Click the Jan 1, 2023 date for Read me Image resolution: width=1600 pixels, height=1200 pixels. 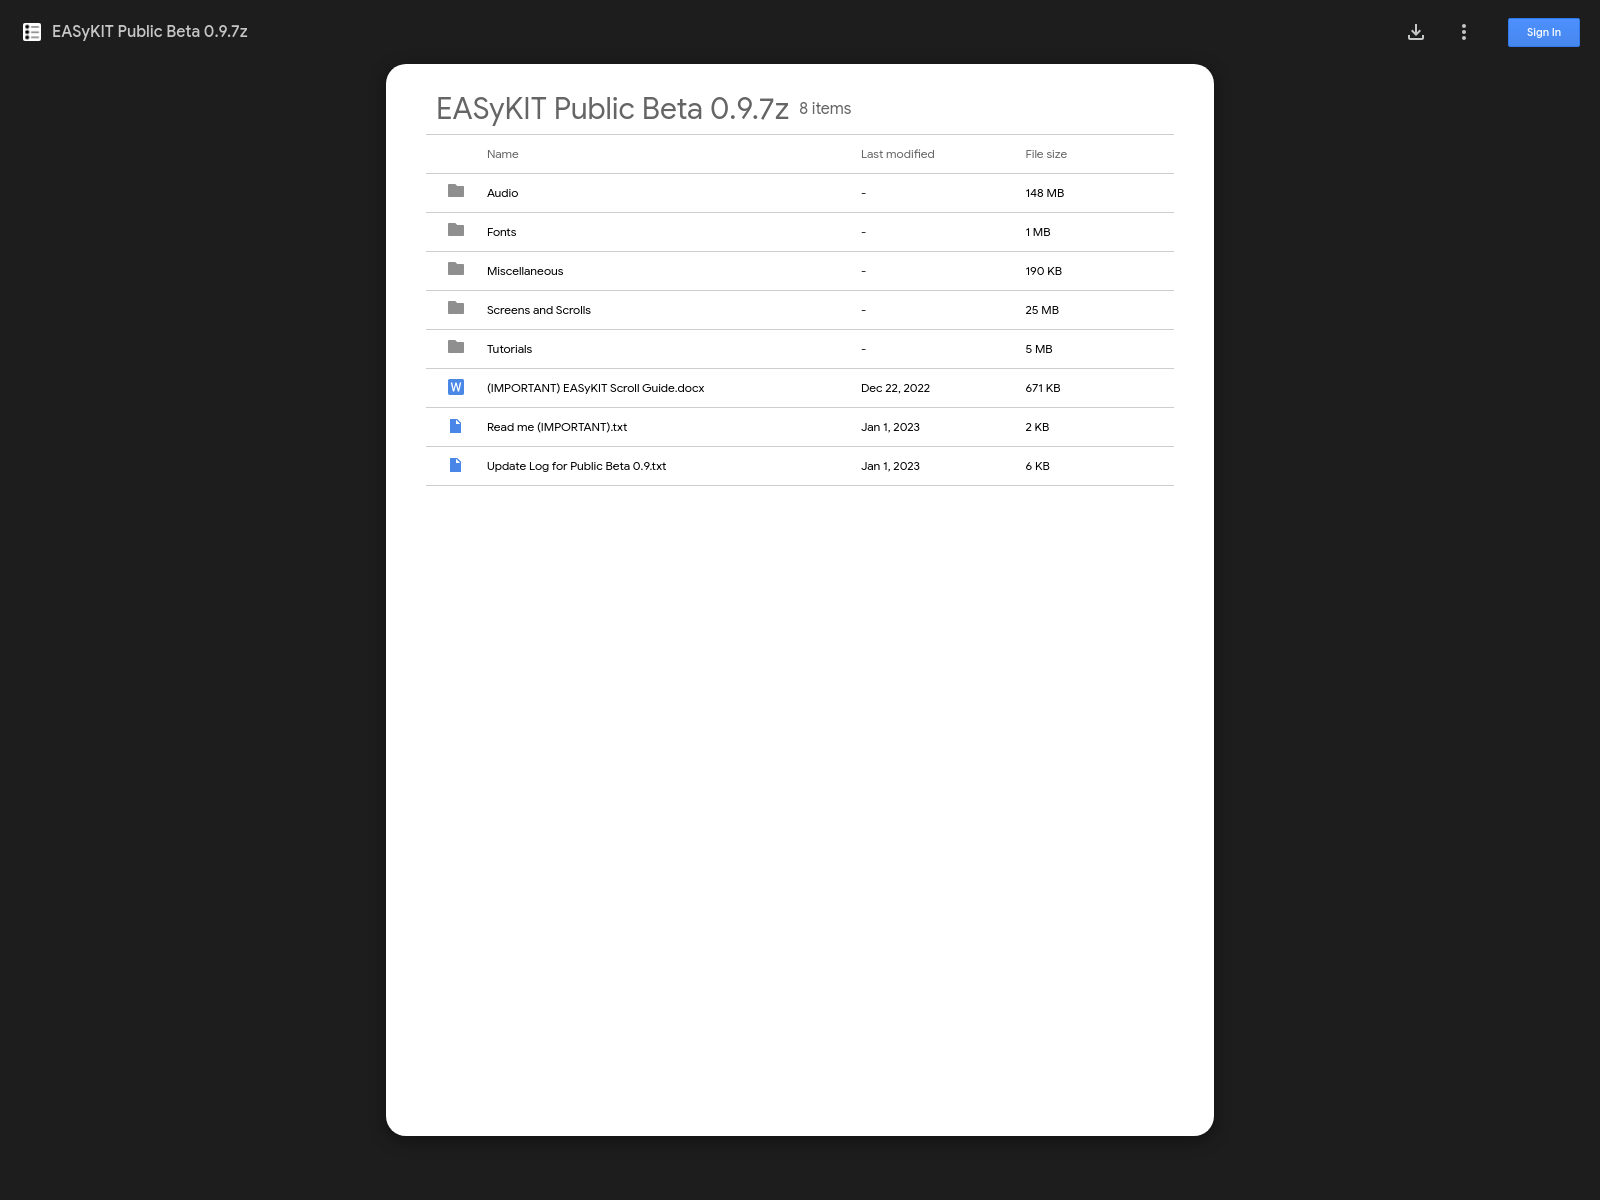tap(890, 427)
